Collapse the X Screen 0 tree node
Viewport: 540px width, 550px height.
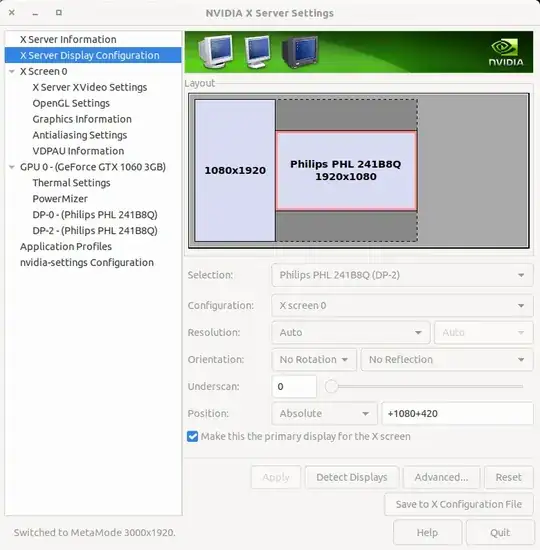(12, 72)
